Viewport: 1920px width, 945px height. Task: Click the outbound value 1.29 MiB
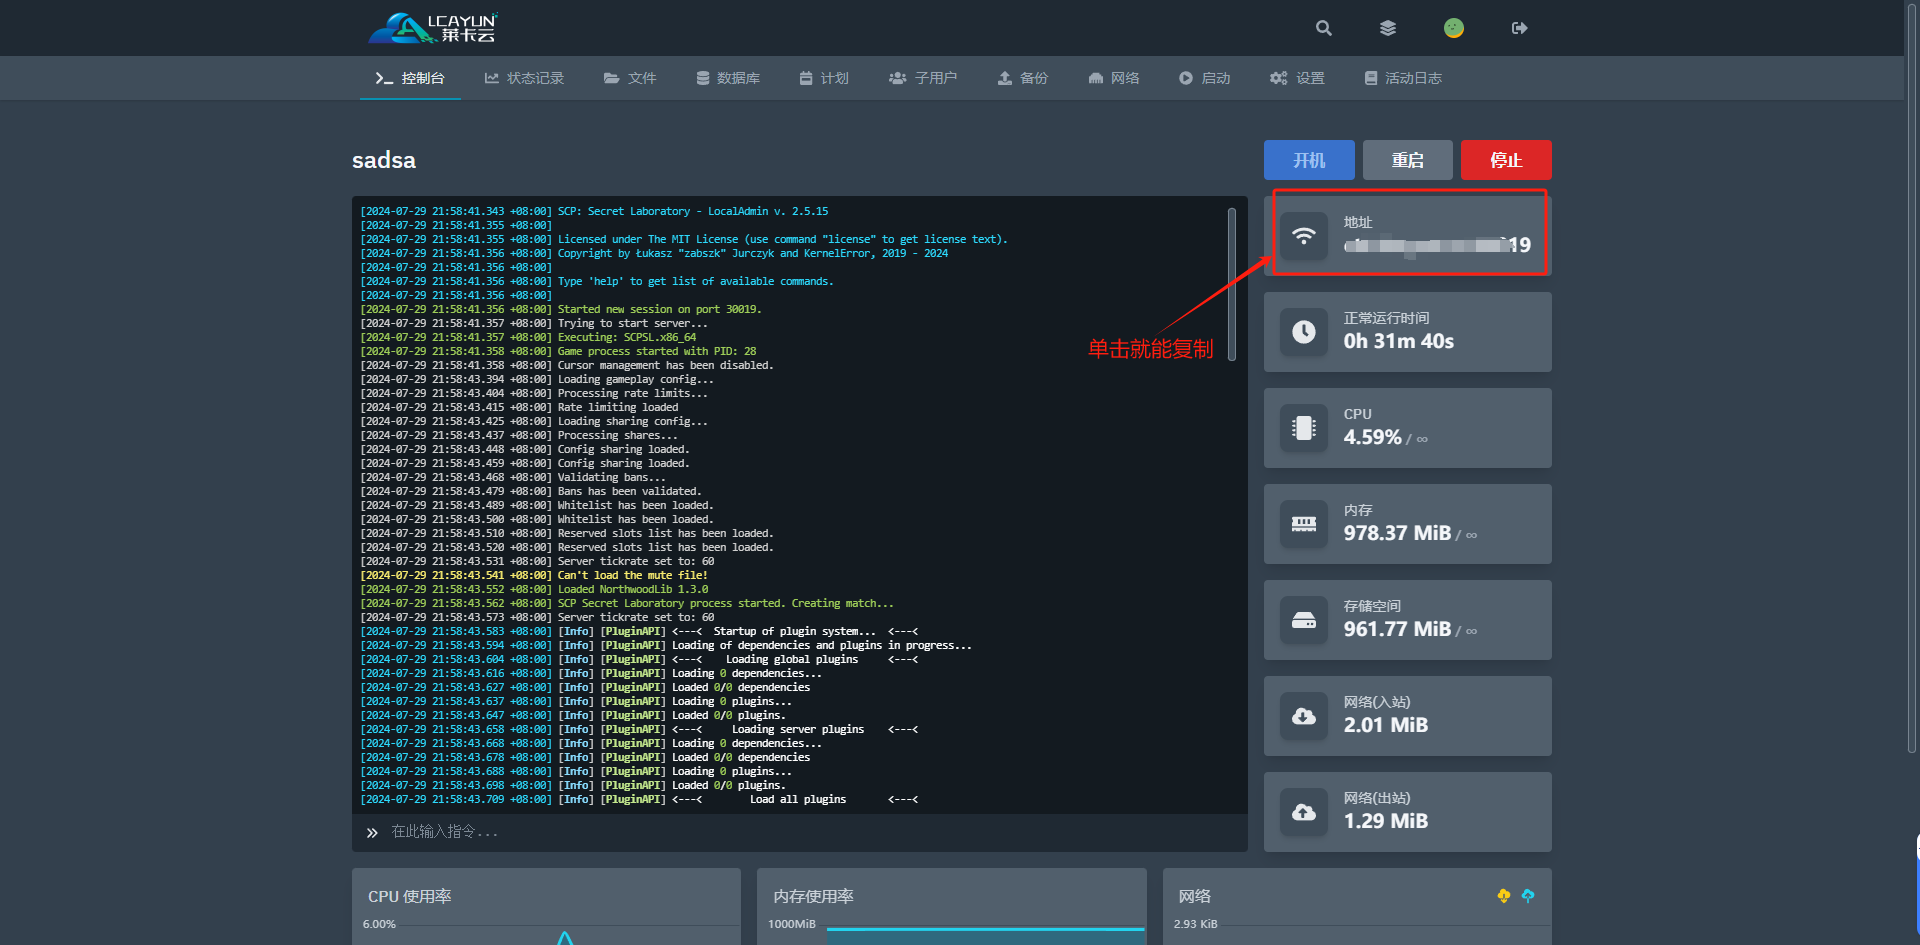[x=1386, y=821]
